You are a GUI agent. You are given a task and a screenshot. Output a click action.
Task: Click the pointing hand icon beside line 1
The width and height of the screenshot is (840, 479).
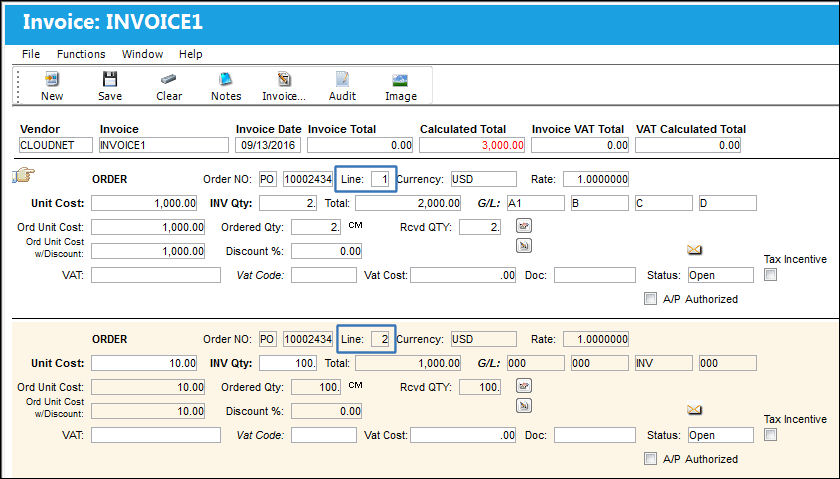tap(24, 175)
